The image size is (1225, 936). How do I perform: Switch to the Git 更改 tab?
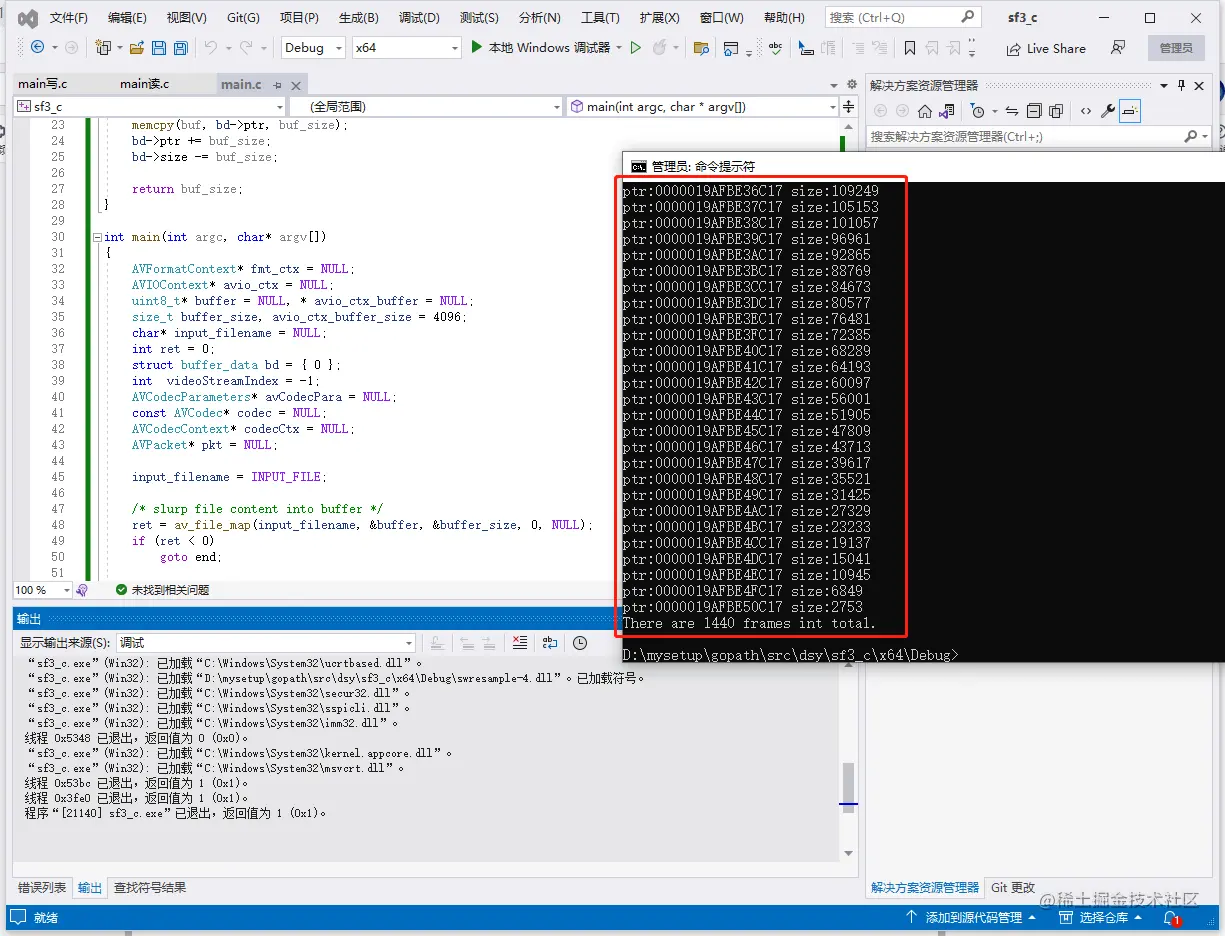coord(1013,887)
